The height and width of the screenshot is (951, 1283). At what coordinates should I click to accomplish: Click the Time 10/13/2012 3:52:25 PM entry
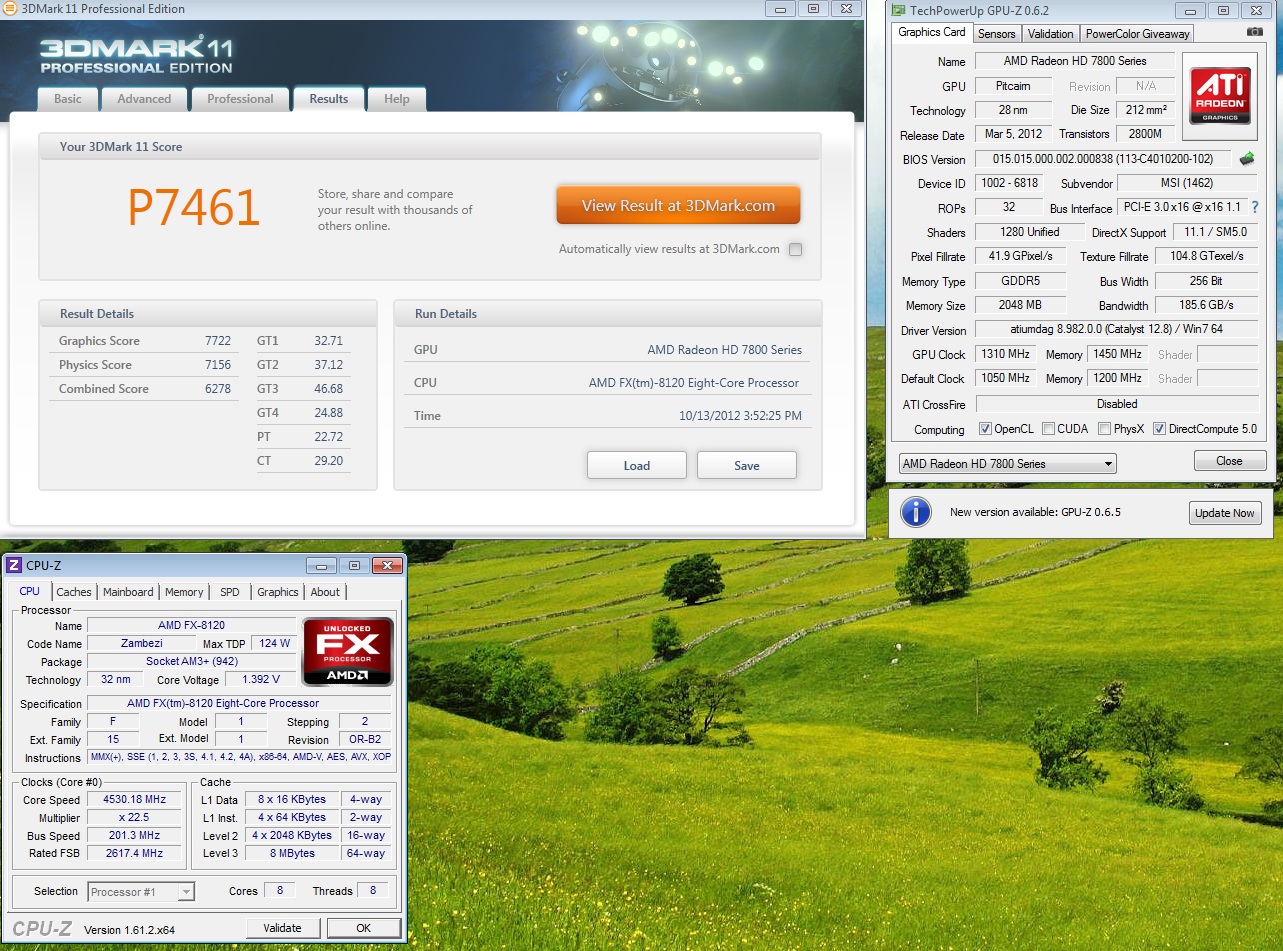tap(608, 416)
